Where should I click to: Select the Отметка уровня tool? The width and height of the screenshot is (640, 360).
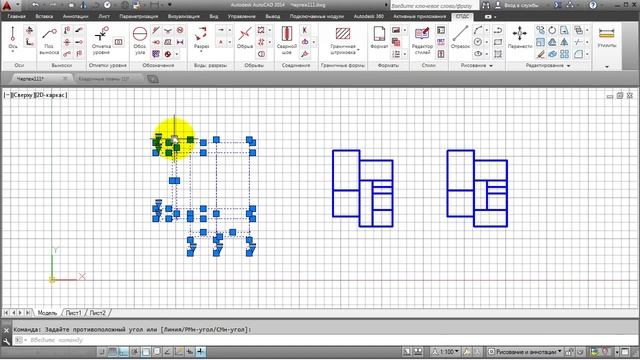(101, 40)
